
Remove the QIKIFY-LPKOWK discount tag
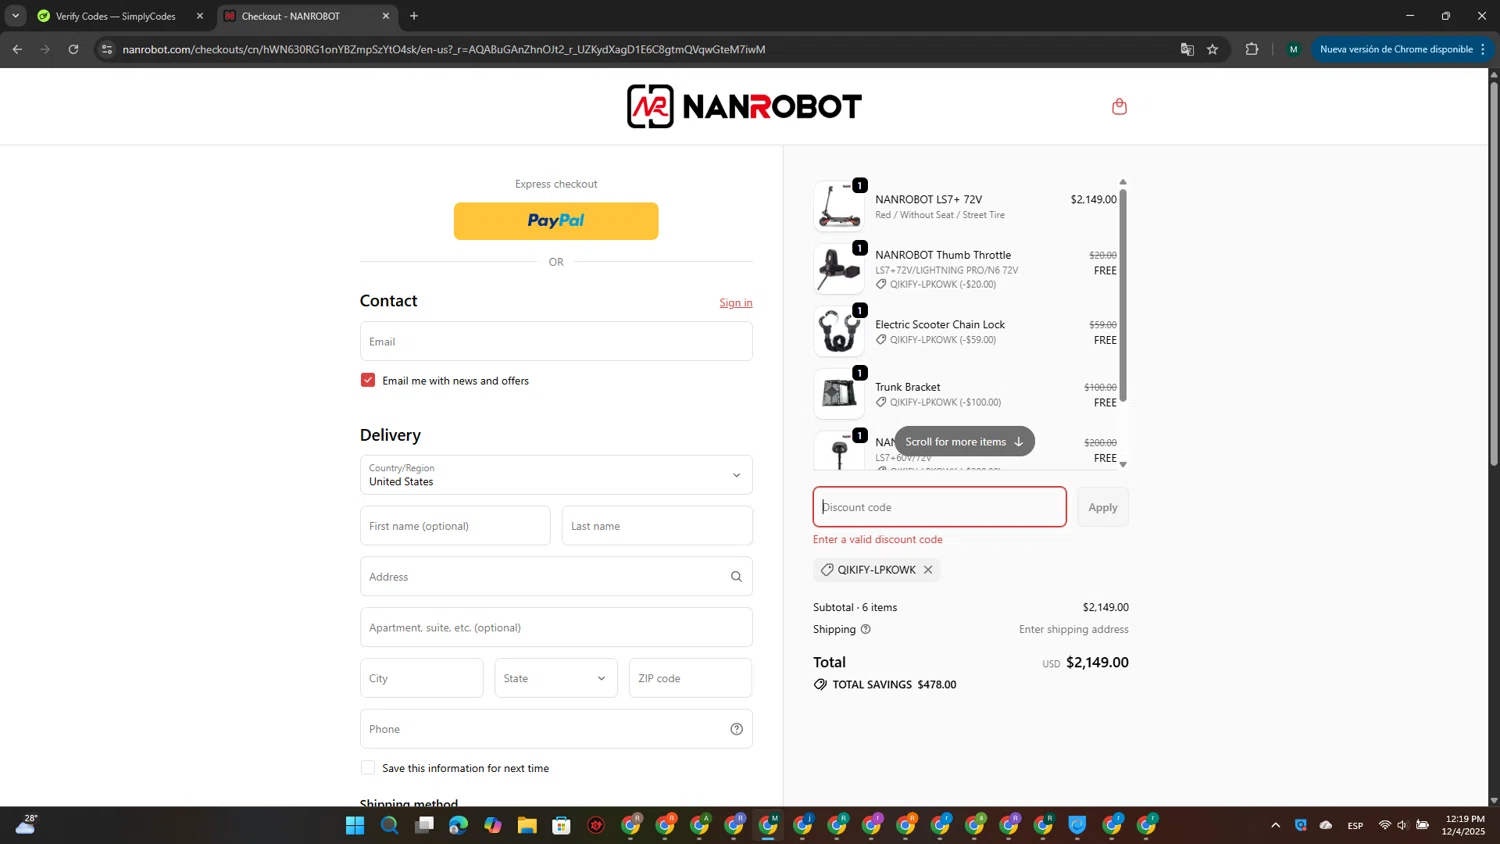(928, 570)
